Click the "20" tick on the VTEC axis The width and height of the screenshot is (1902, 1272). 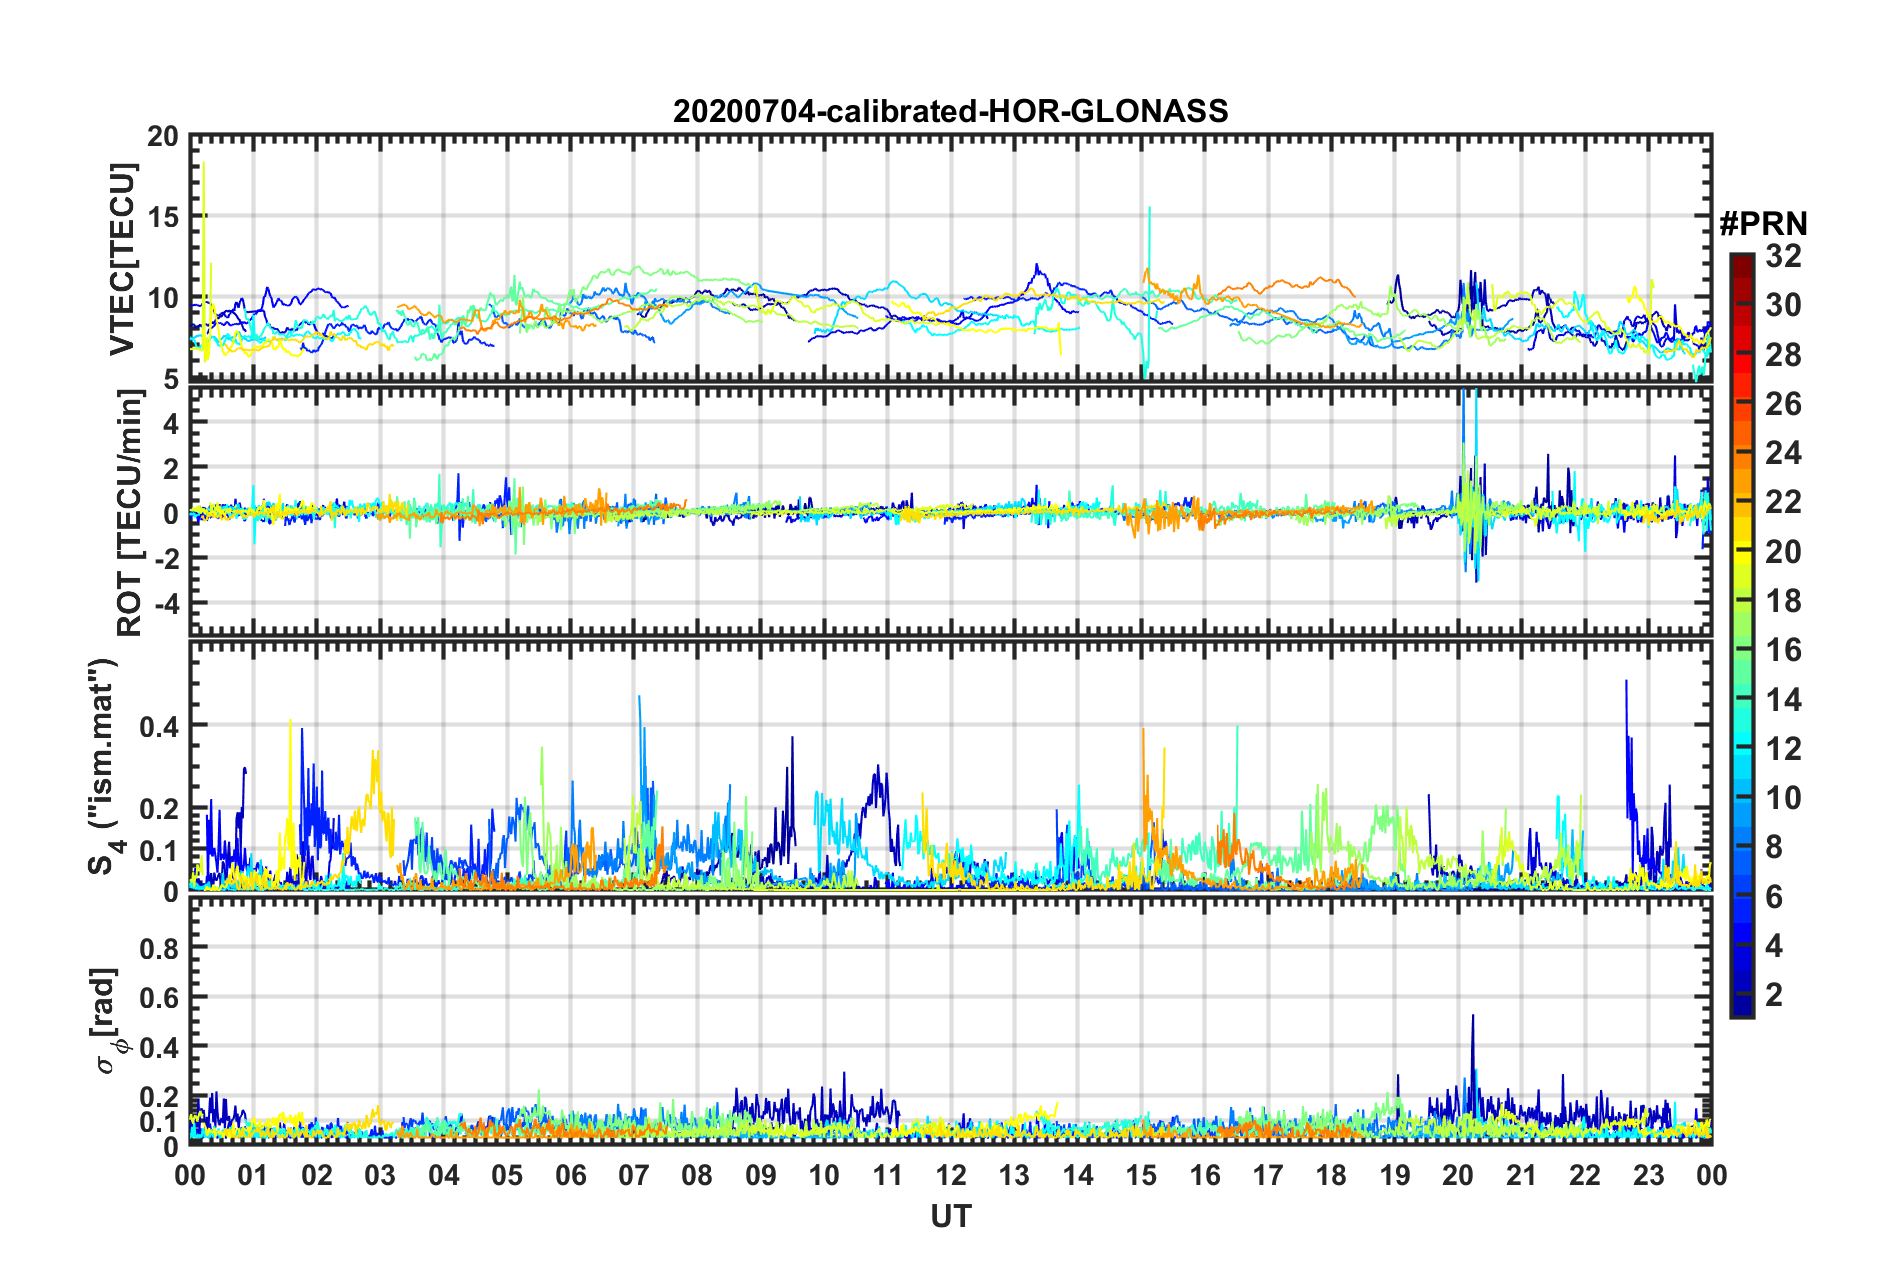click(x=163, y=136)
